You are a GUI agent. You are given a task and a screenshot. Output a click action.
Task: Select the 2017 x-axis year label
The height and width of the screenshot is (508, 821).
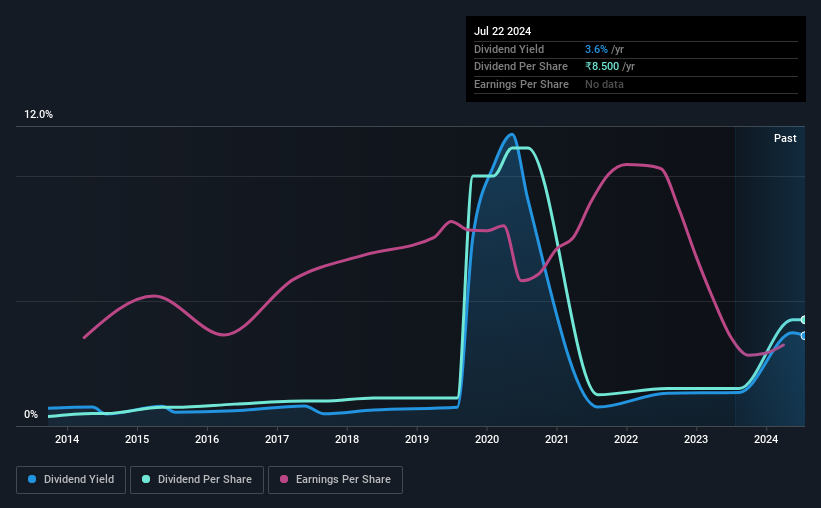[x=277, y=439]
